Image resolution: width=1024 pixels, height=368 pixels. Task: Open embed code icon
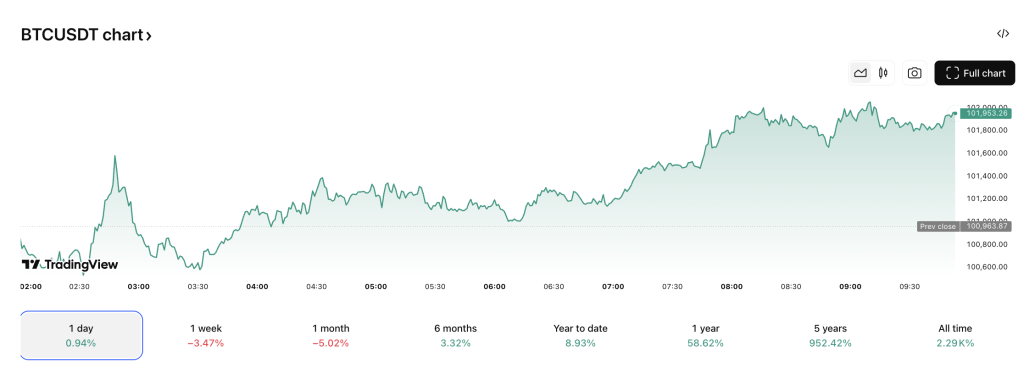point(1003,34)
